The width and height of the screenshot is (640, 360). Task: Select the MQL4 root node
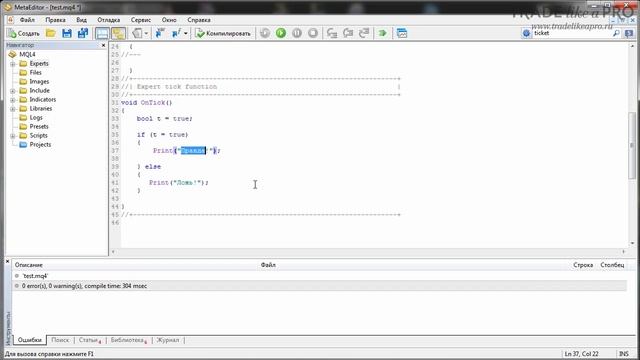27,54
